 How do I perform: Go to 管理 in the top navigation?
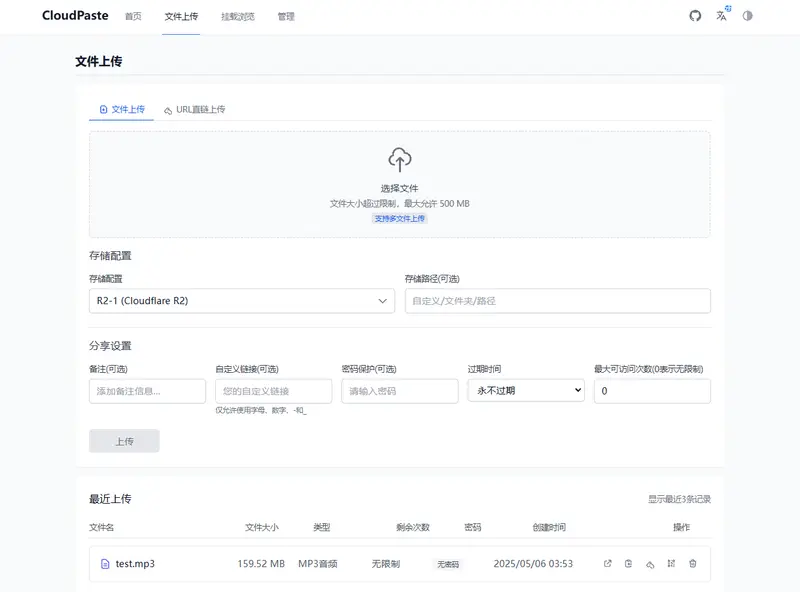coord(286,17)
